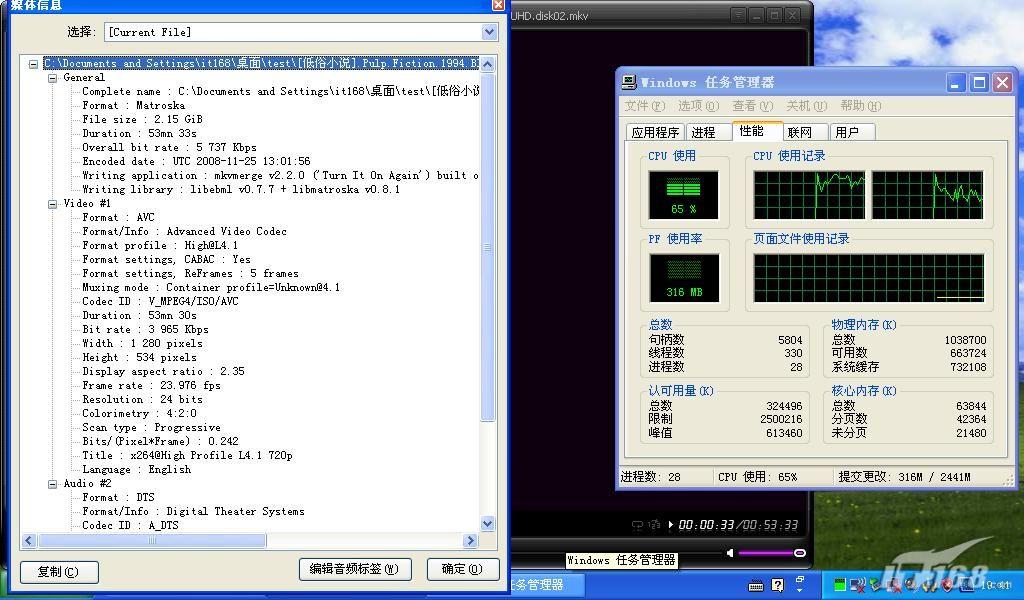
Task: Open the 关机(U) menu in Task Manager
Action: click(807, 106)
